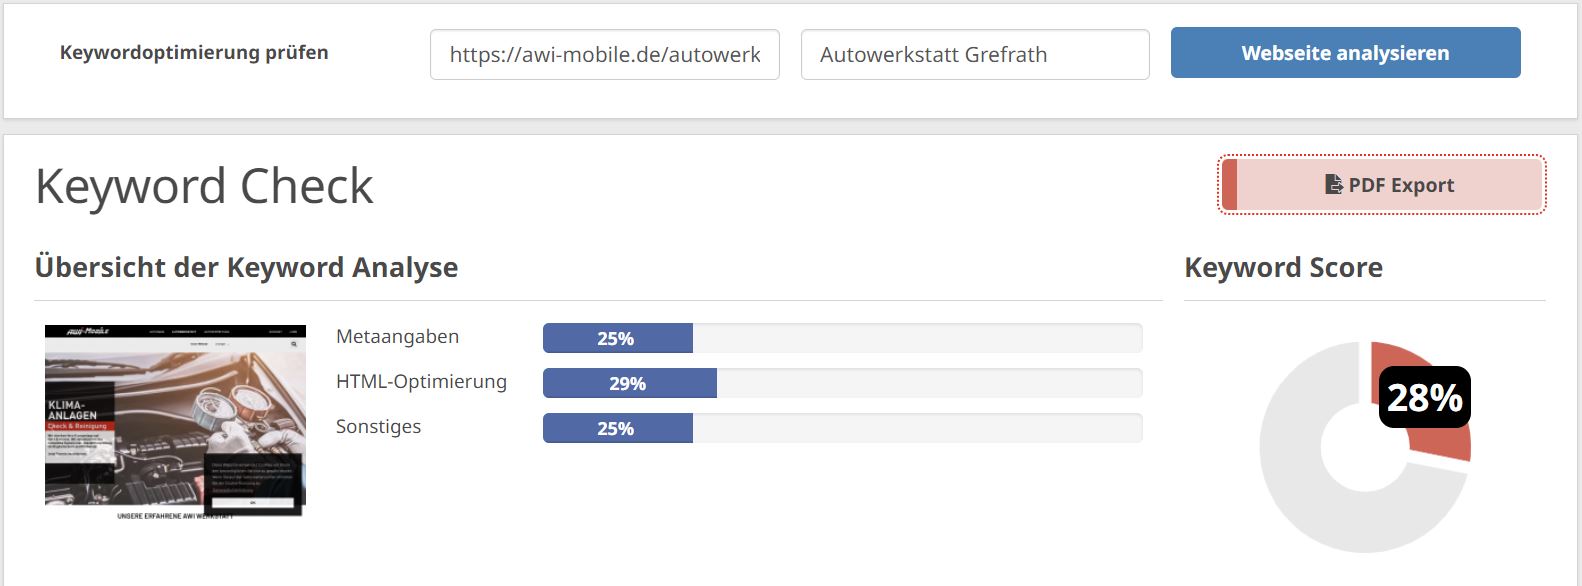
Task: Click the 28% score tooltip
Action: pos(1425,397)
